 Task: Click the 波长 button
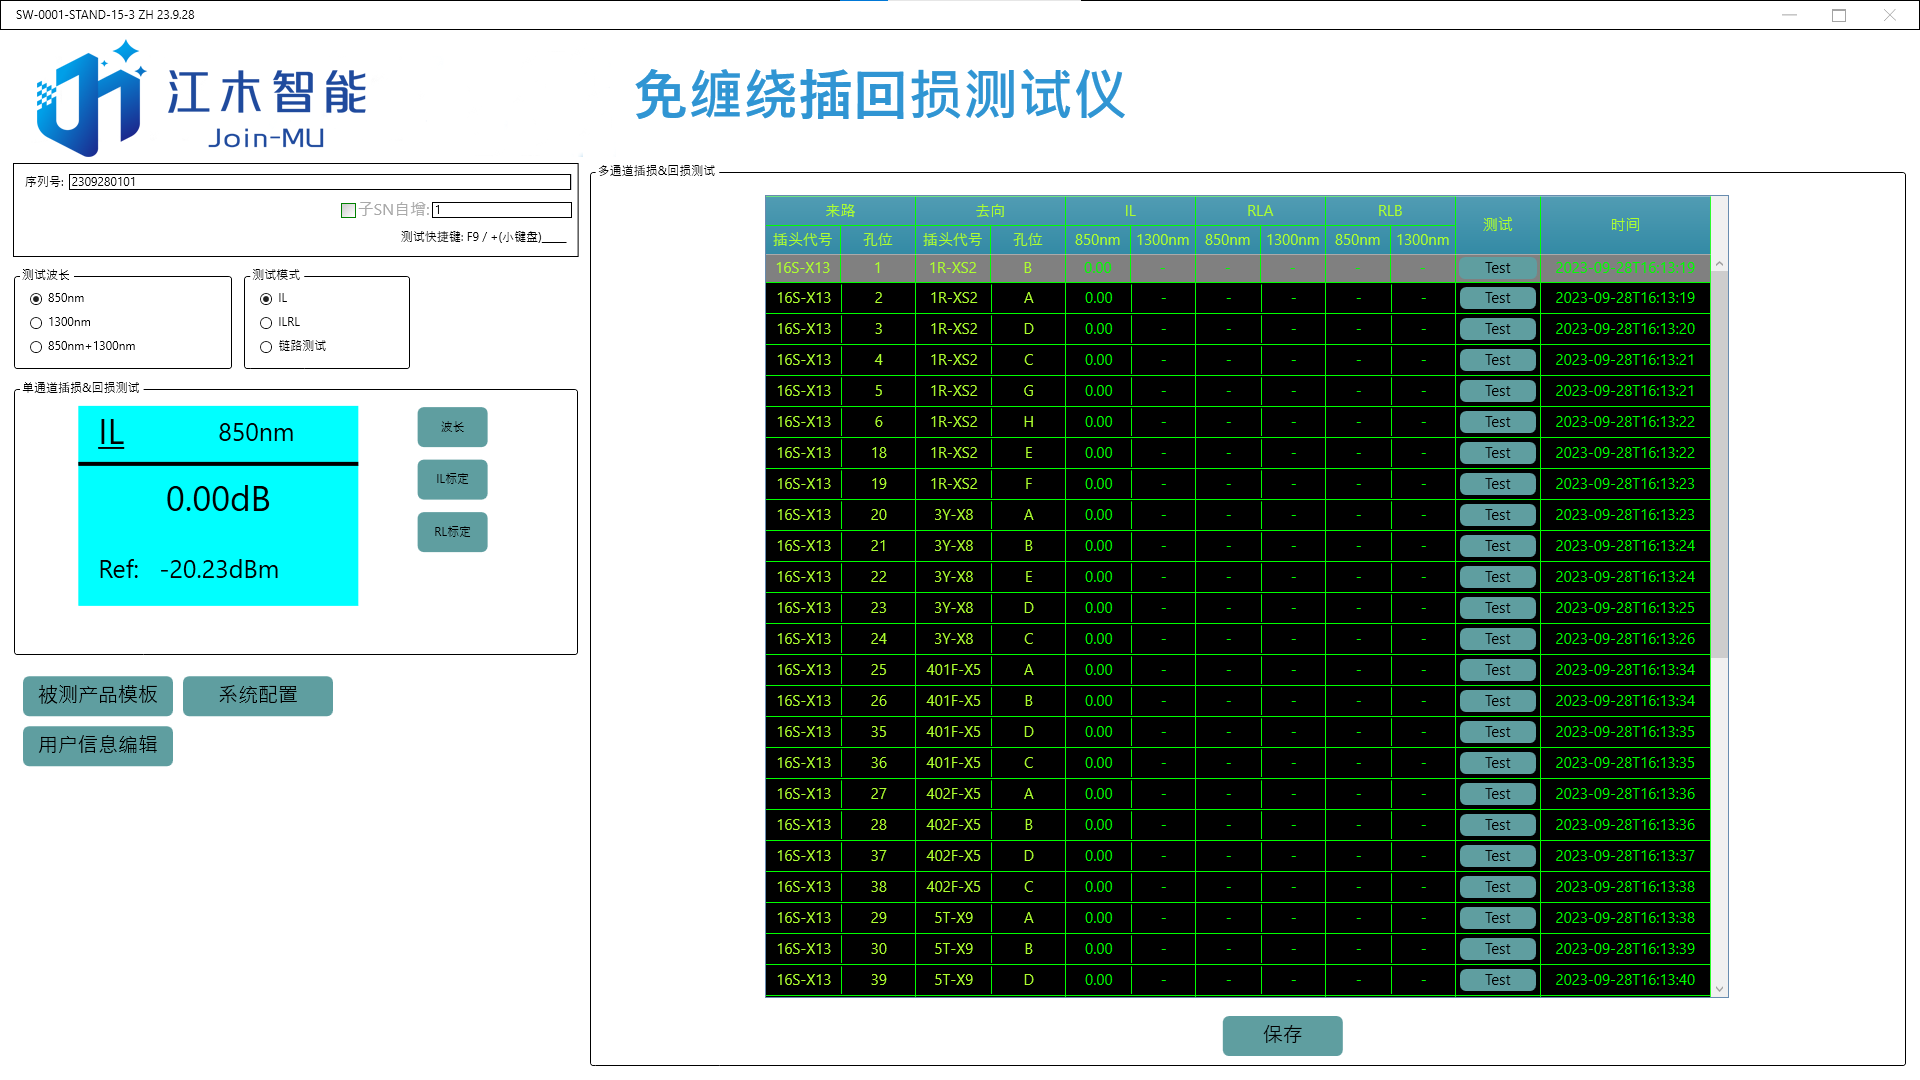click(452, 427)
